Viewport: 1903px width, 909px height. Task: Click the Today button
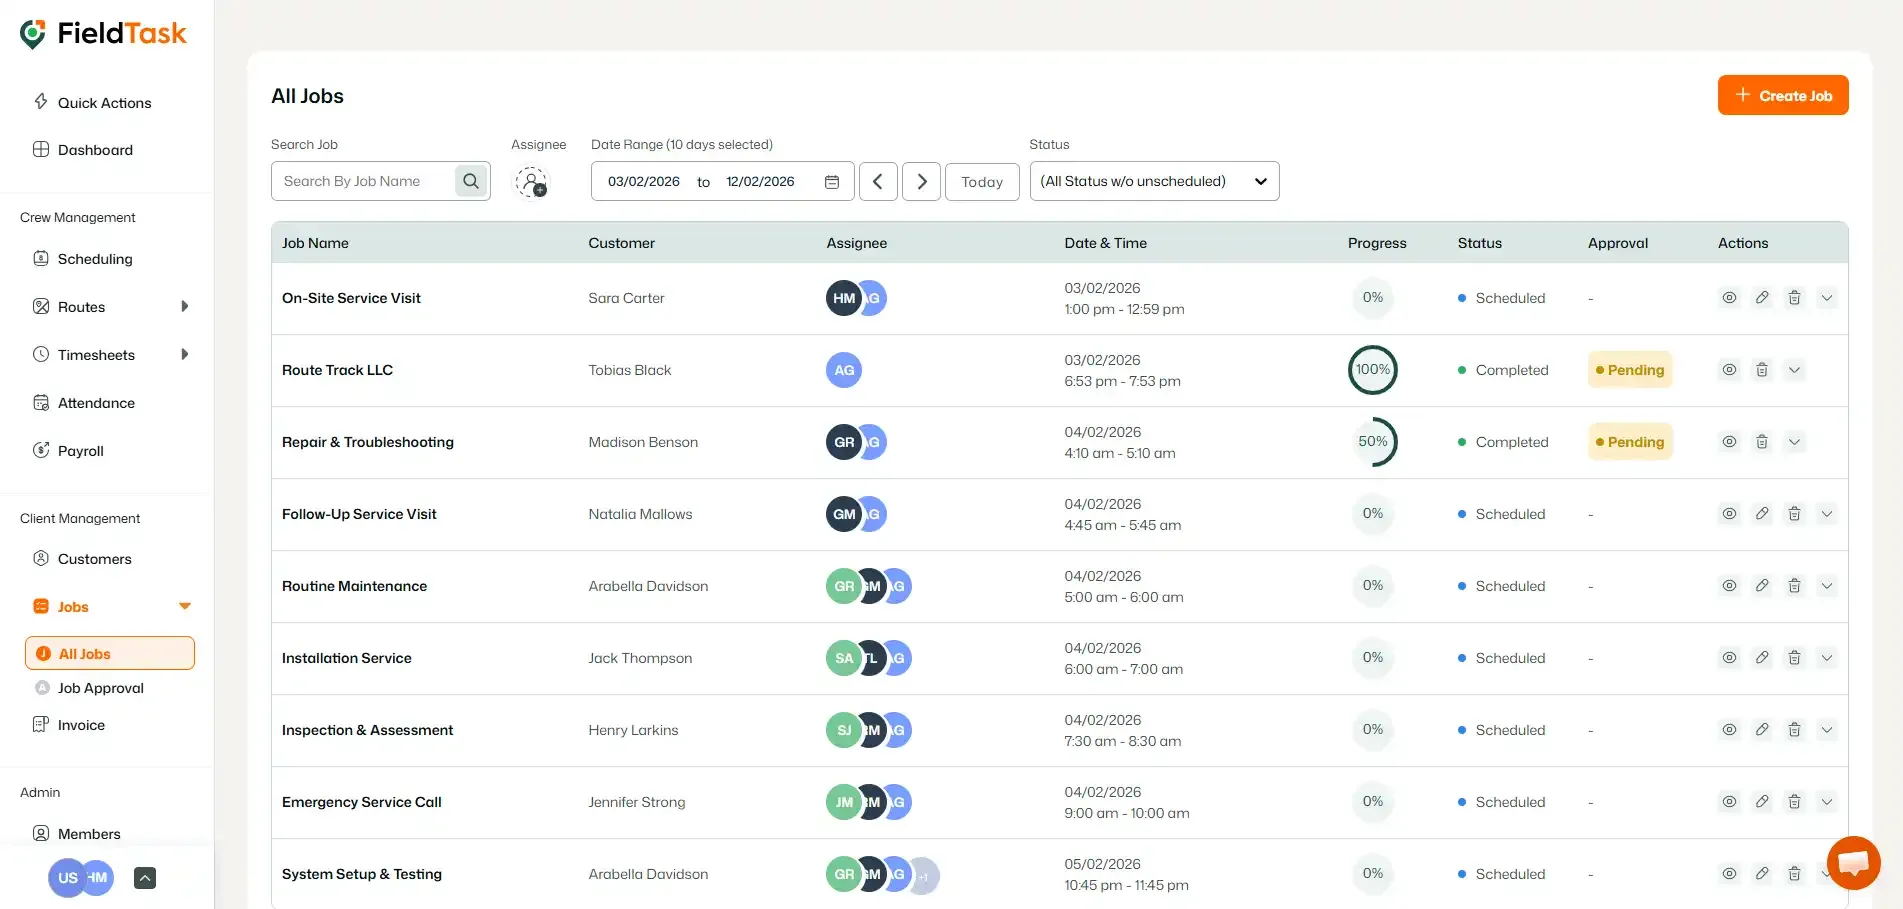982,182
